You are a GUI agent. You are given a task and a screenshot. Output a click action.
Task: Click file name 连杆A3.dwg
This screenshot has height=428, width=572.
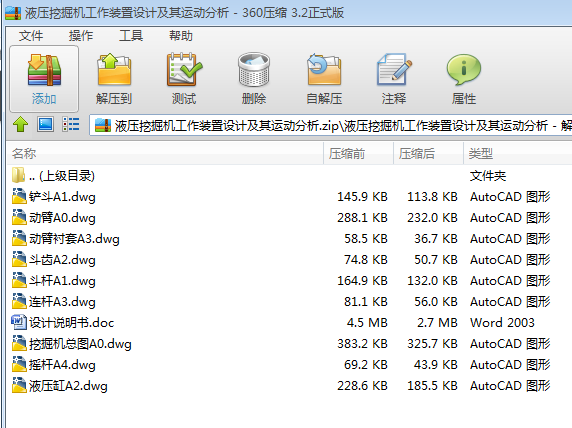62,302
